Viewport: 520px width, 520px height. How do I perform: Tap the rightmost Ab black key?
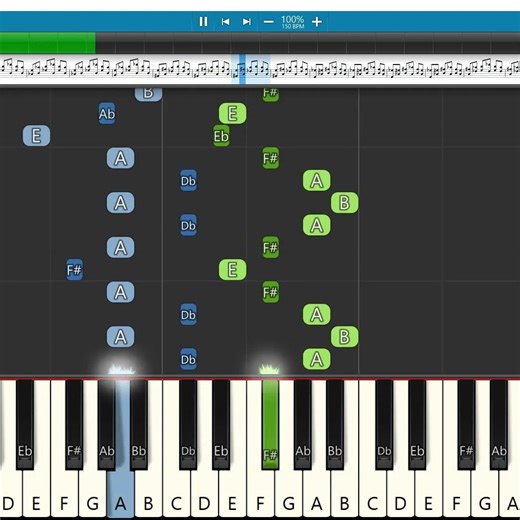pos(499,424)
